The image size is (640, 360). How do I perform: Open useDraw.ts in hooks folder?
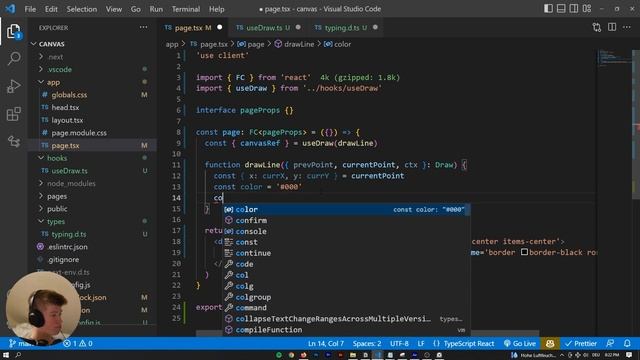point(69,171)
